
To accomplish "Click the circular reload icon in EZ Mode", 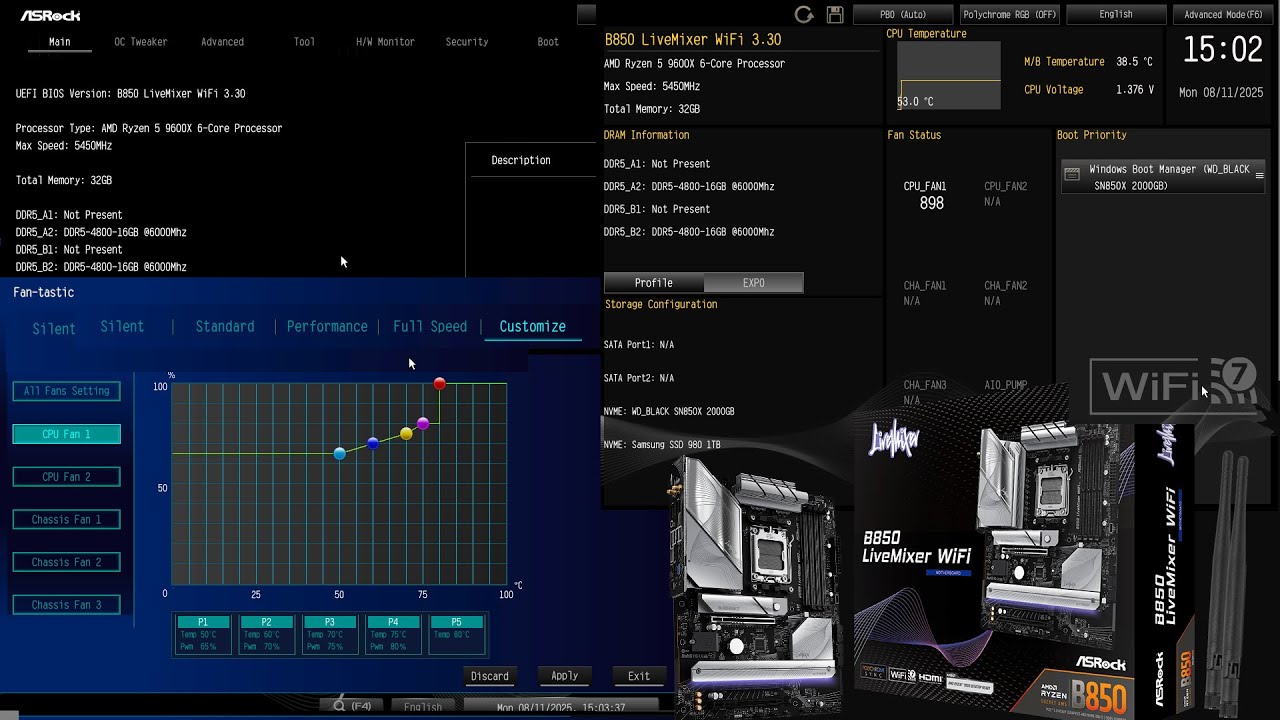I will (804, 14).
